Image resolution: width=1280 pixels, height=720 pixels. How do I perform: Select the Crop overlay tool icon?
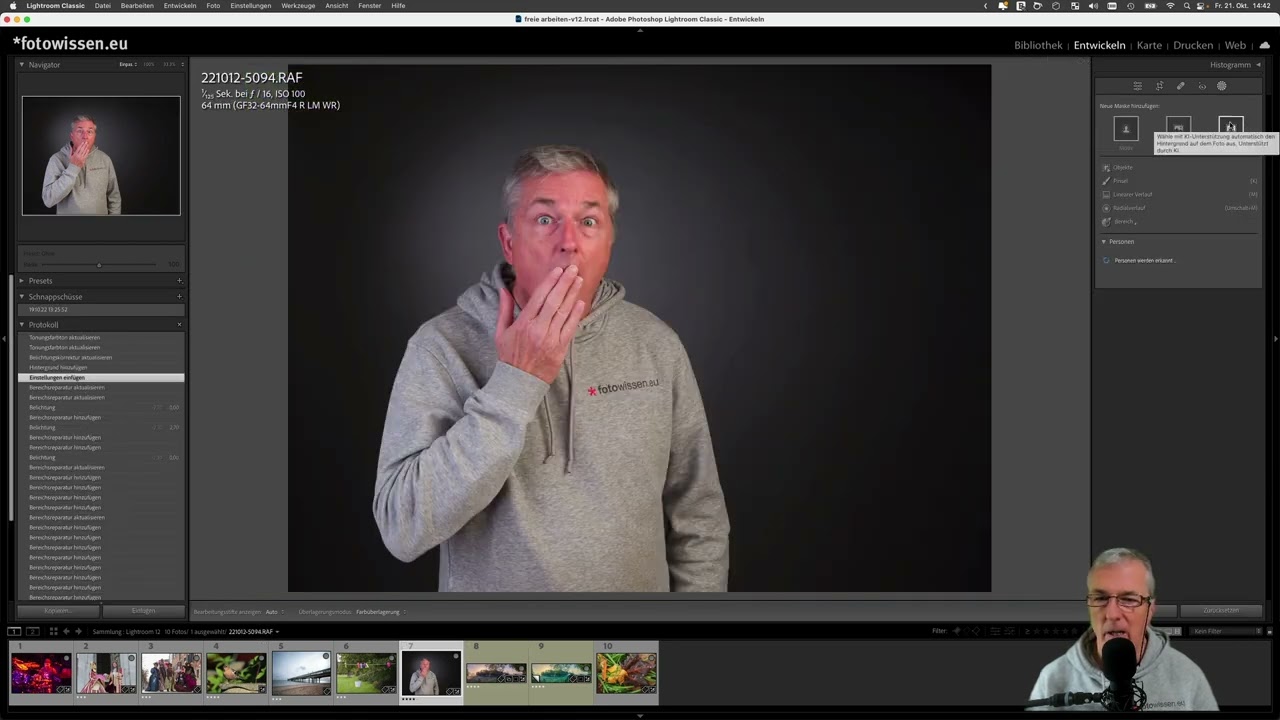coord(1159,86)
